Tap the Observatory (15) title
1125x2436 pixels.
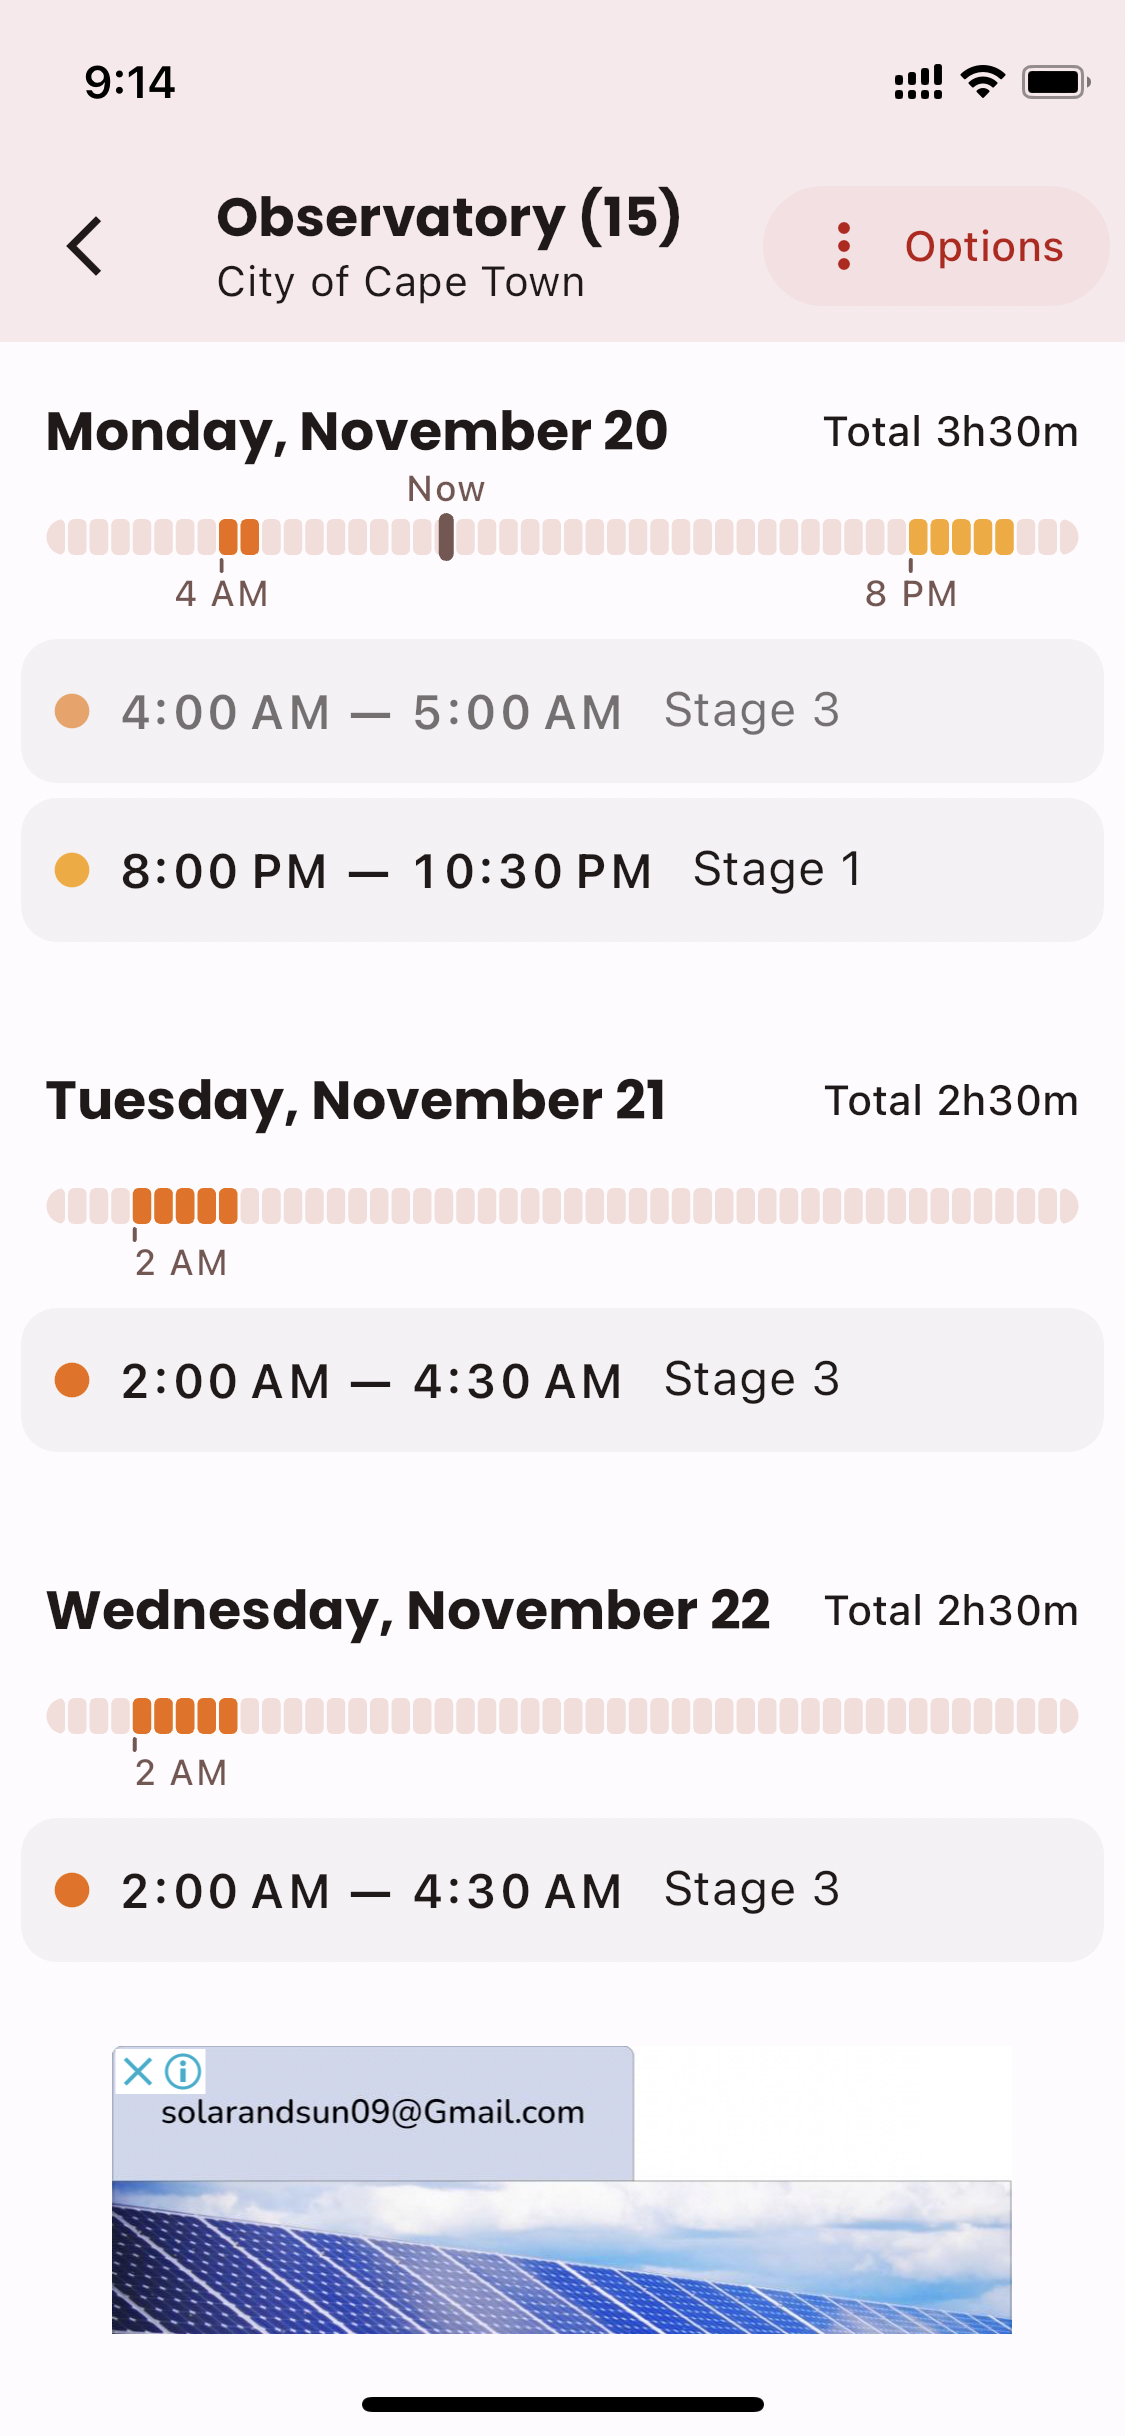[x=448, y=217]
